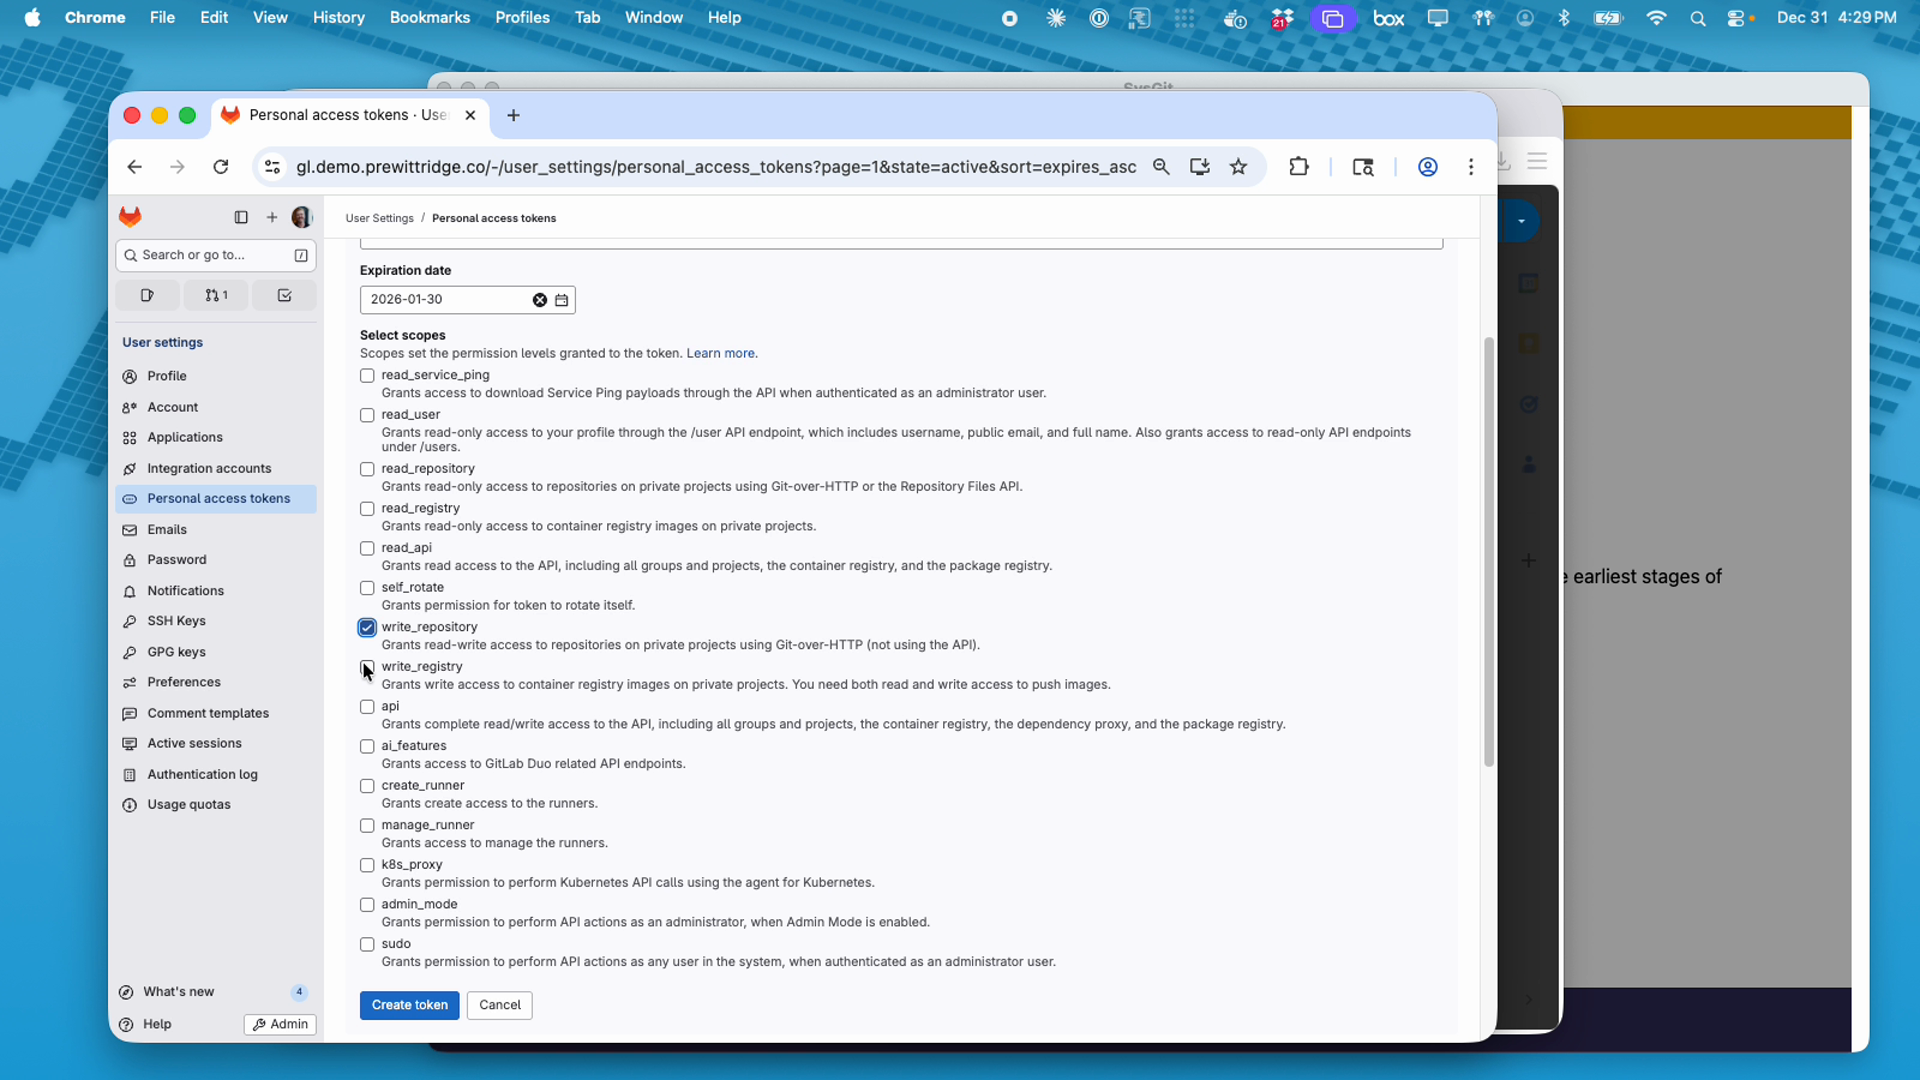Open the calendar picker in the expiration field

pyautogui.click(x=562, y=299)
